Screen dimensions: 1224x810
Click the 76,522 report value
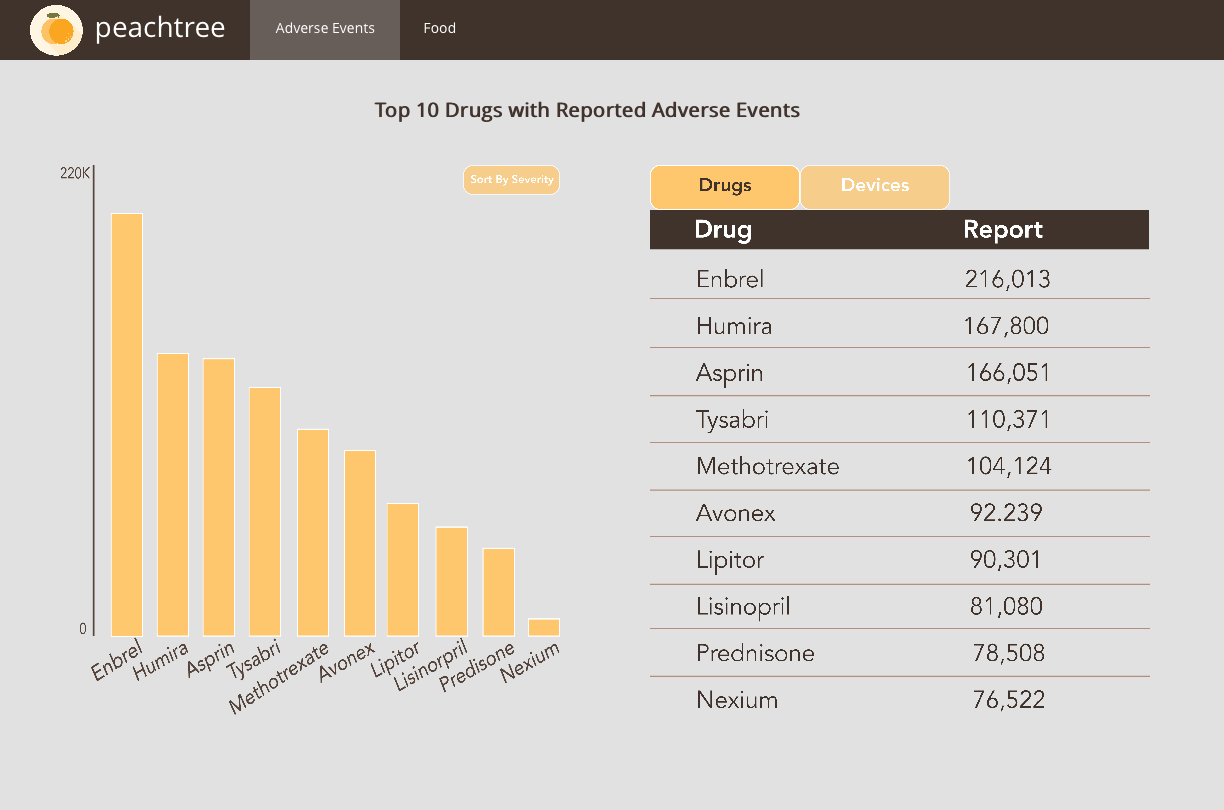coord(1009,700)
